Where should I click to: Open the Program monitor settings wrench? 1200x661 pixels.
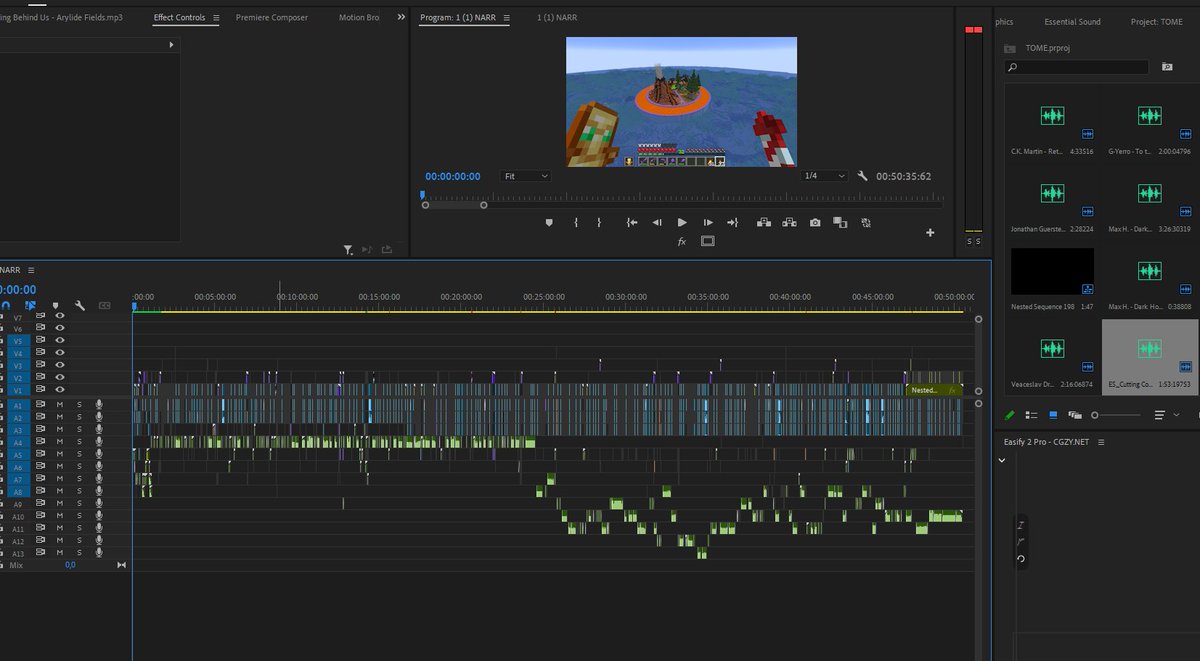[x=864, y=176]
